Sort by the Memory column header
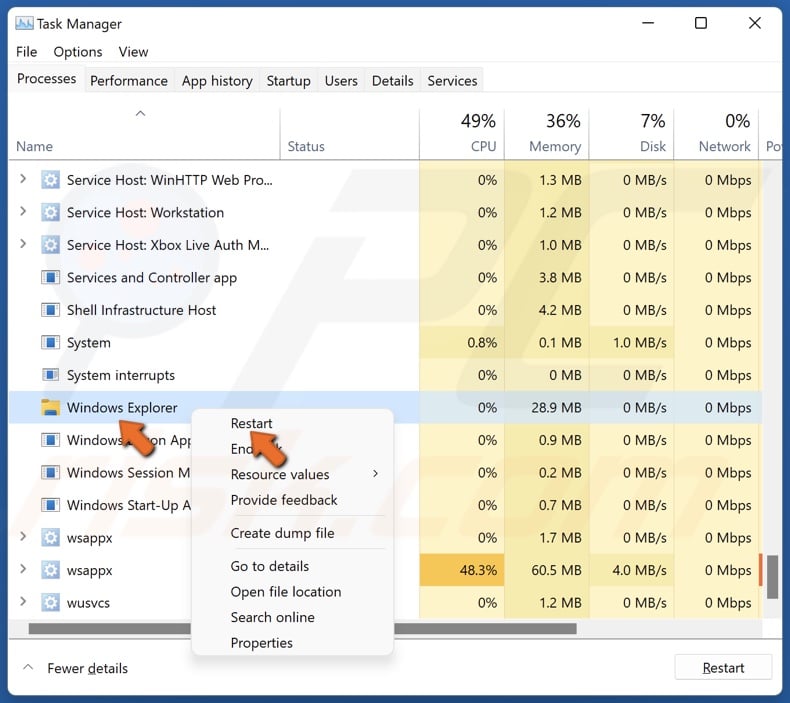This screenshot has height=703, width=790. click(x=547, y=134)
